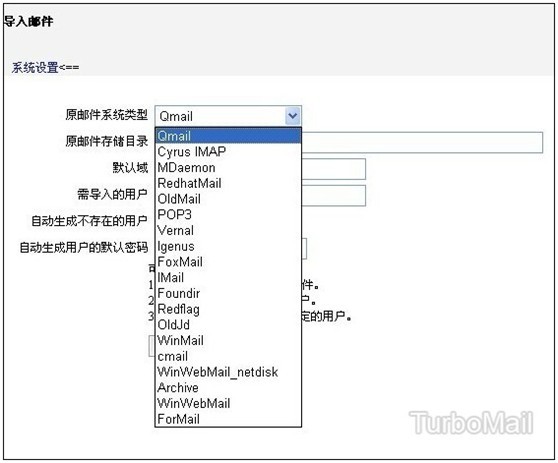The height and width of the screenshot is (463, 558).
Task: Select MDaemon mail system option
Action: coord(228,167)
